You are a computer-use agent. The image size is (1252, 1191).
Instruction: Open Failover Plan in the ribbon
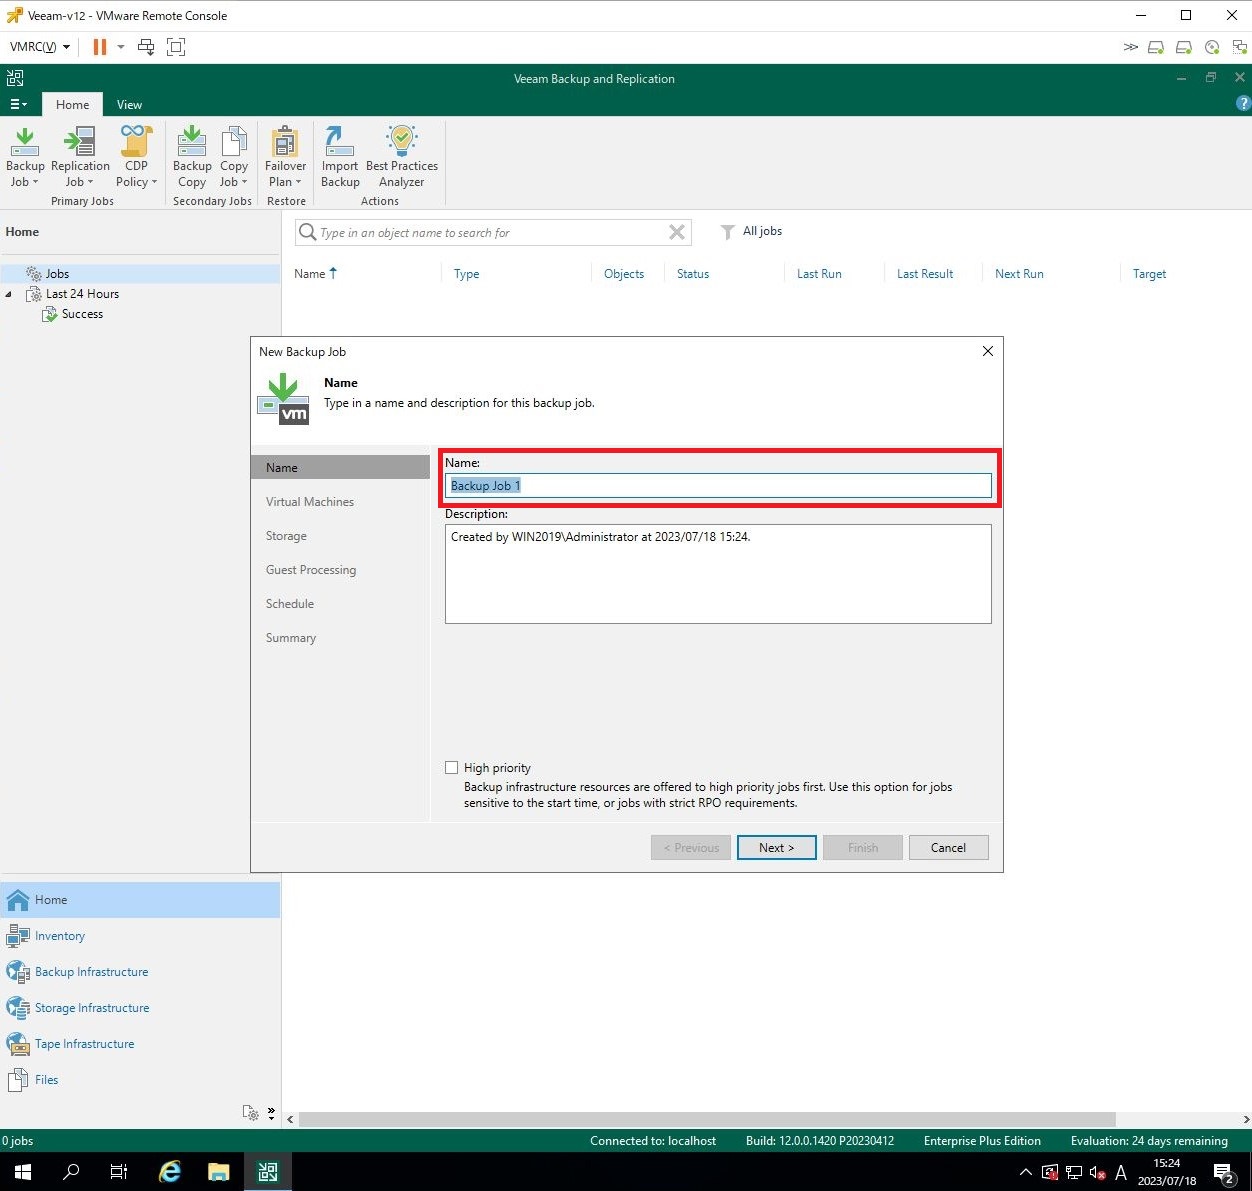285,157
